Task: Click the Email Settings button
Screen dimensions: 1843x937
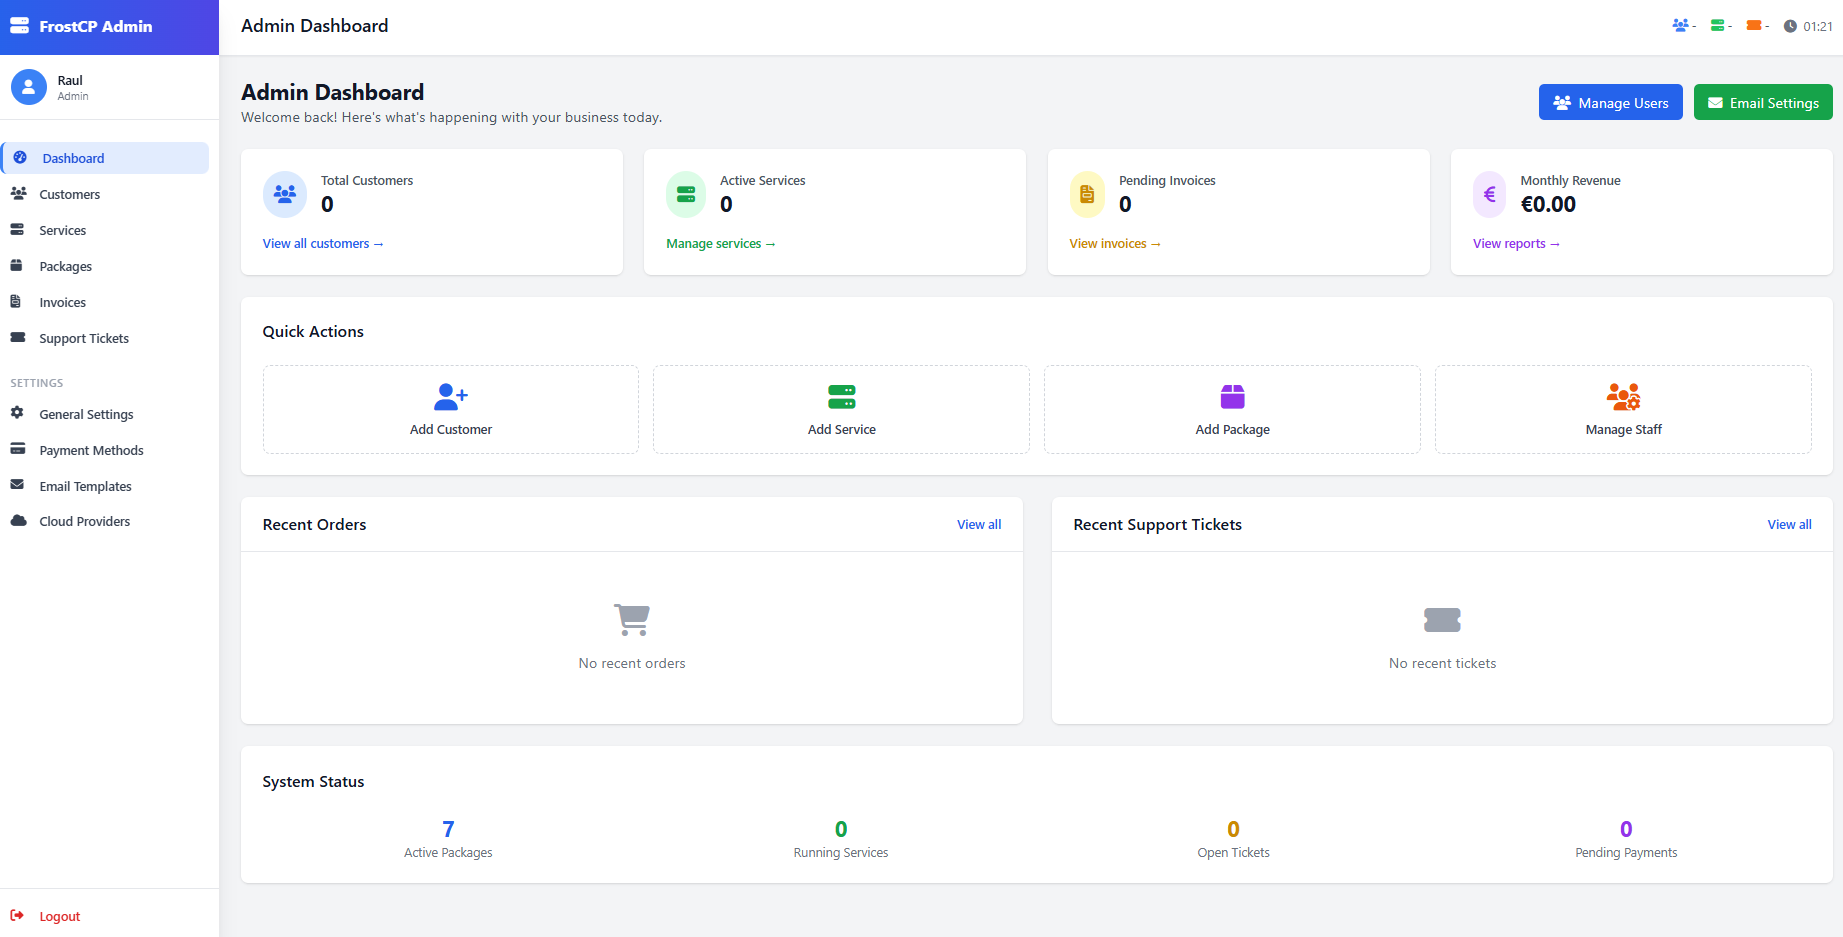Action: [1763, 102]
